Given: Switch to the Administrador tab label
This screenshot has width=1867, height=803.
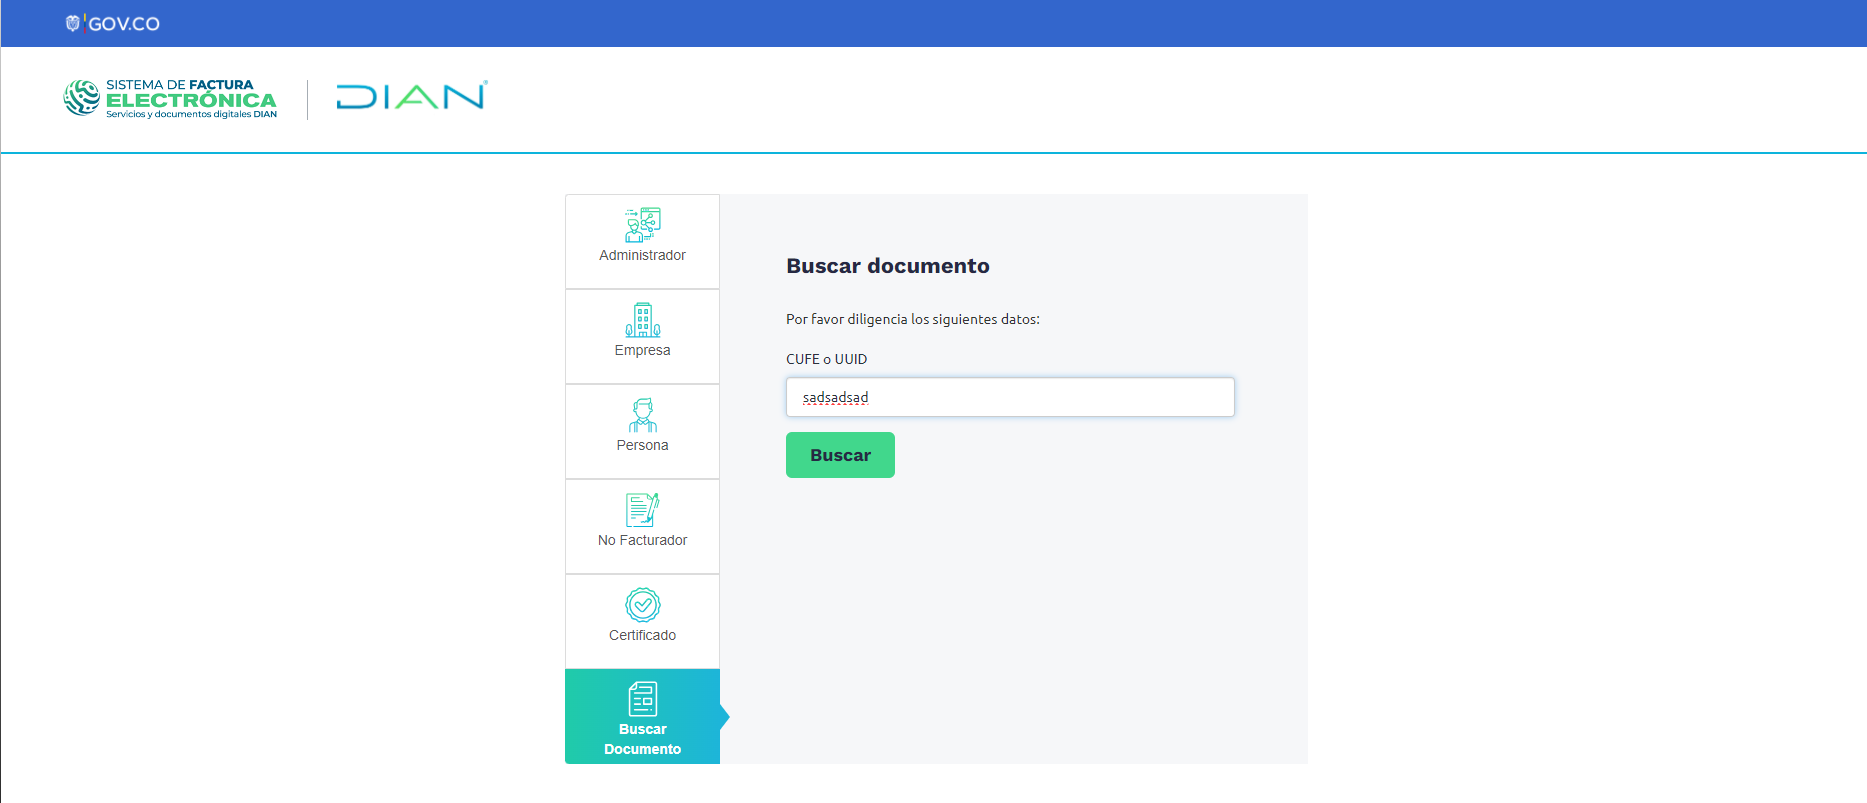Looking at the screenshot, I should (642, 255).
